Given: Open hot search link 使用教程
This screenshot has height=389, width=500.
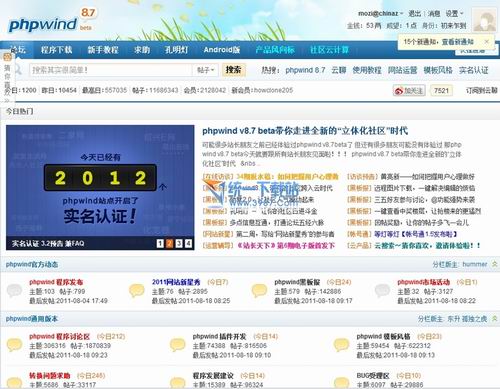Looking at the screenshot, I should 367,70.
